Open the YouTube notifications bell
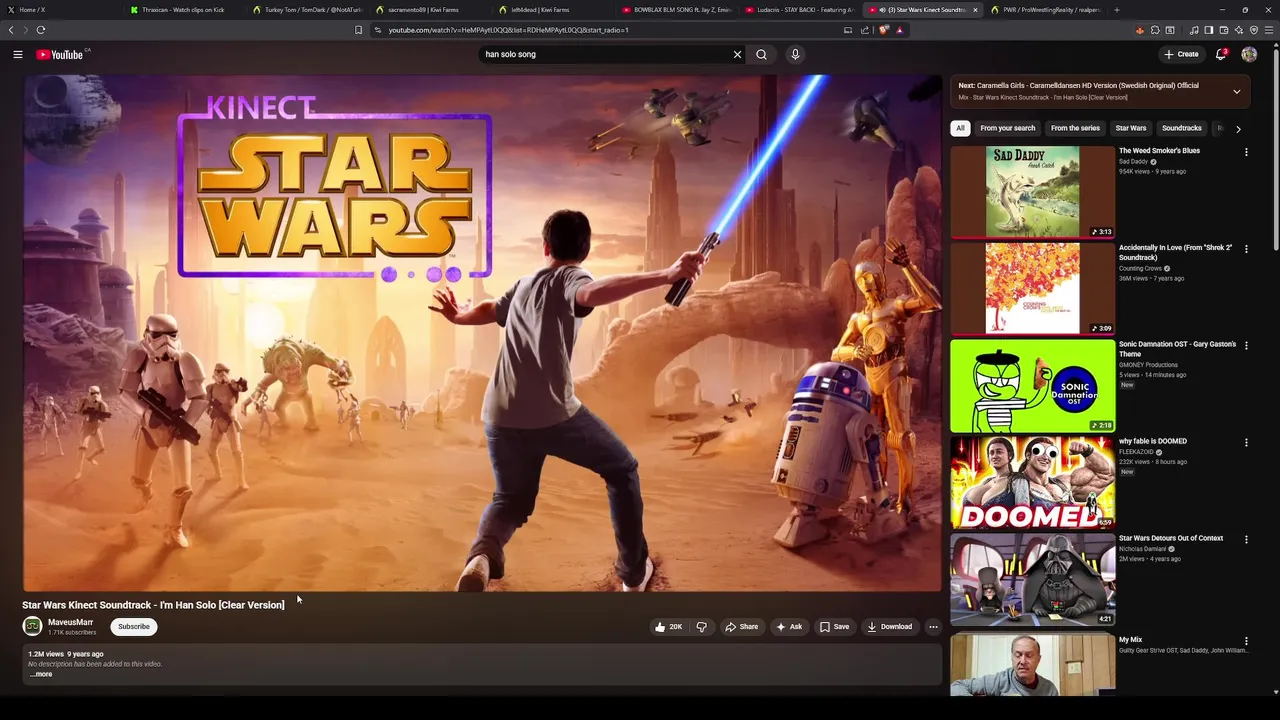This screenshot has height=720, width=1280. 1221,54
